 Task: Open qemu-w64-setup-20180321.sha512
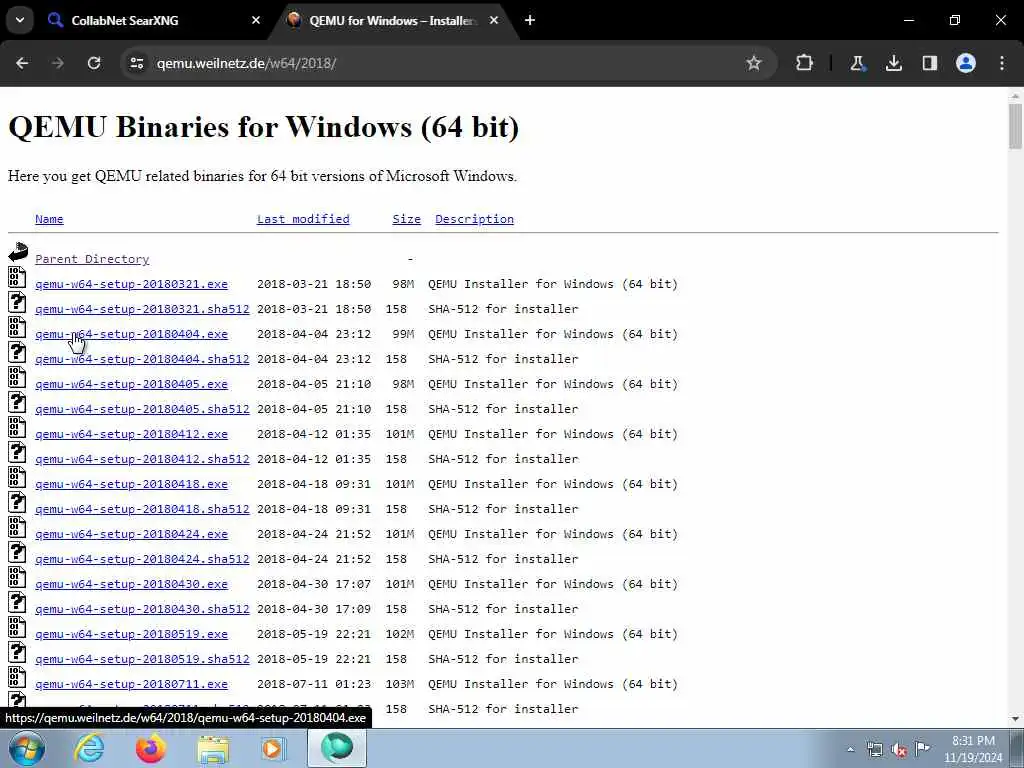click(142, 309)
